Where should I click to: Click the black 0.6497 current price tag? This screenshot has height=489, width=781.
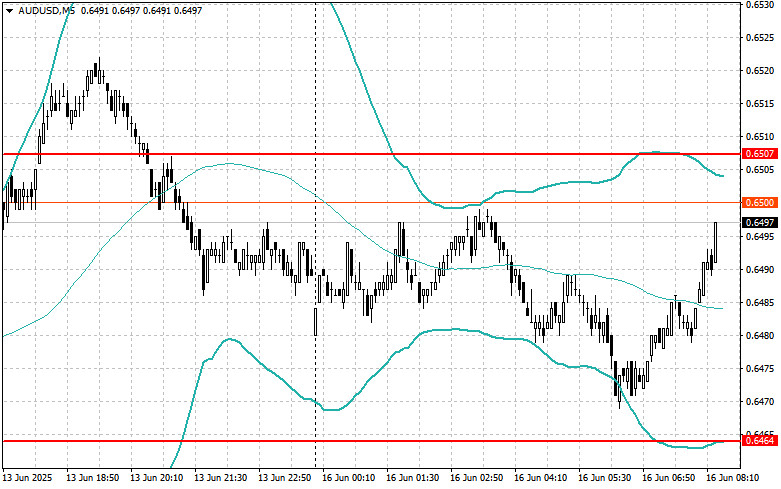point(760,222)
